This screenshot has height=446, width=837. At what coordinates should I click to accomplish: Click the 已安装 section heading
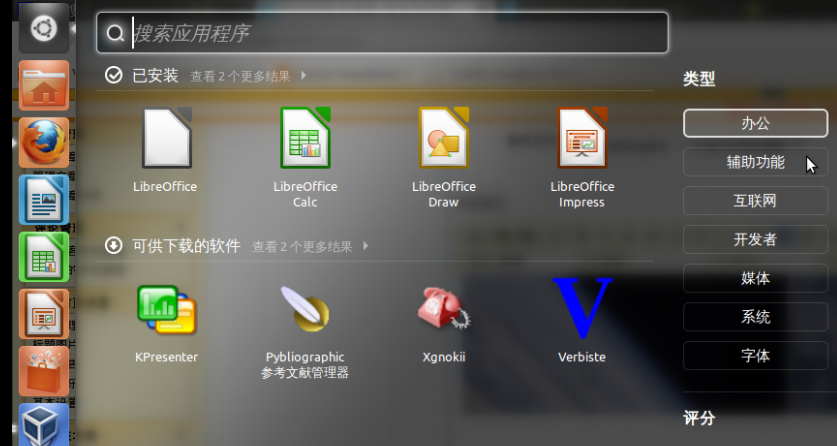point(155,75)
